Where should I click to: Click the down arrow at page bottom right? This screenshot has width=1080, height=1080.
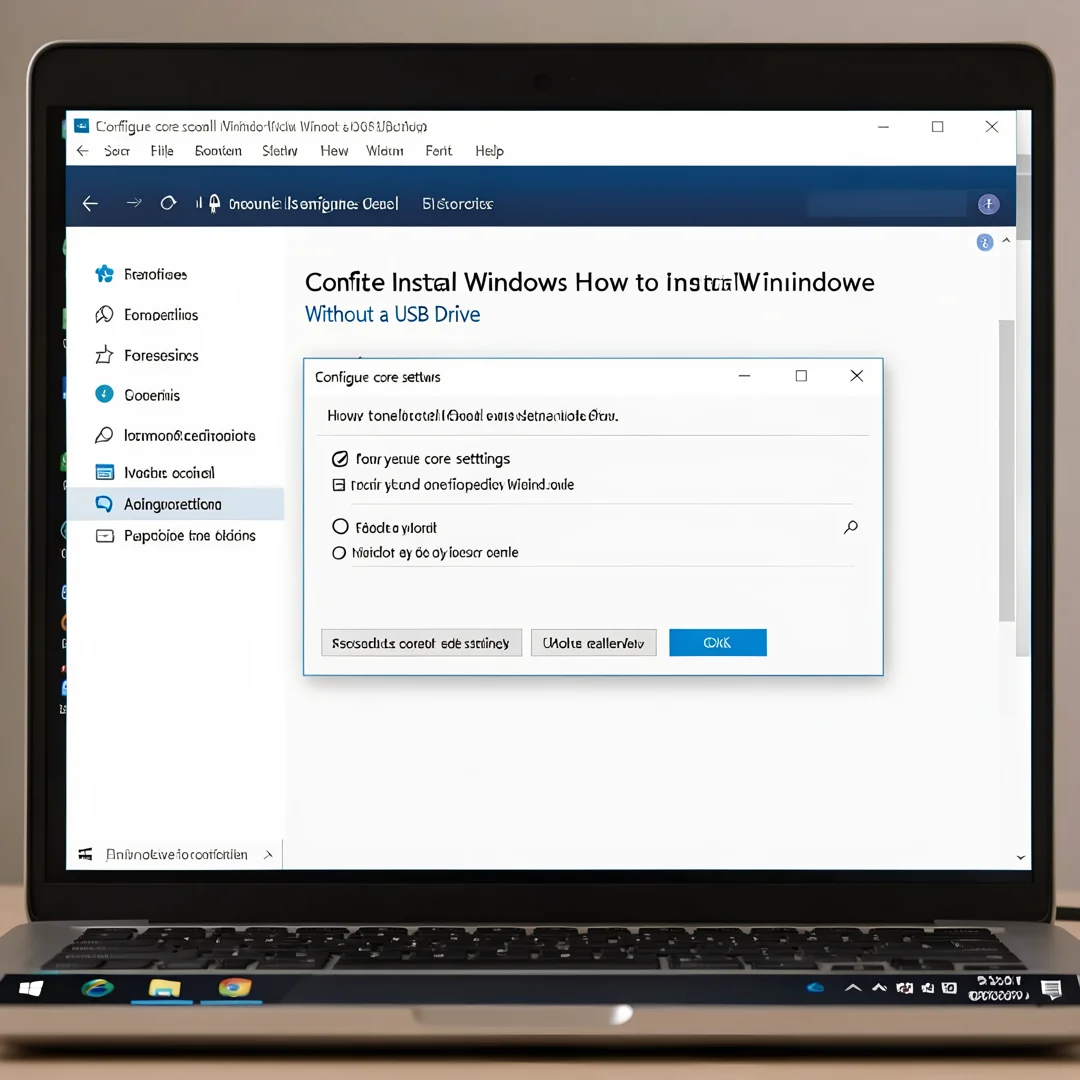[1021, 858]
